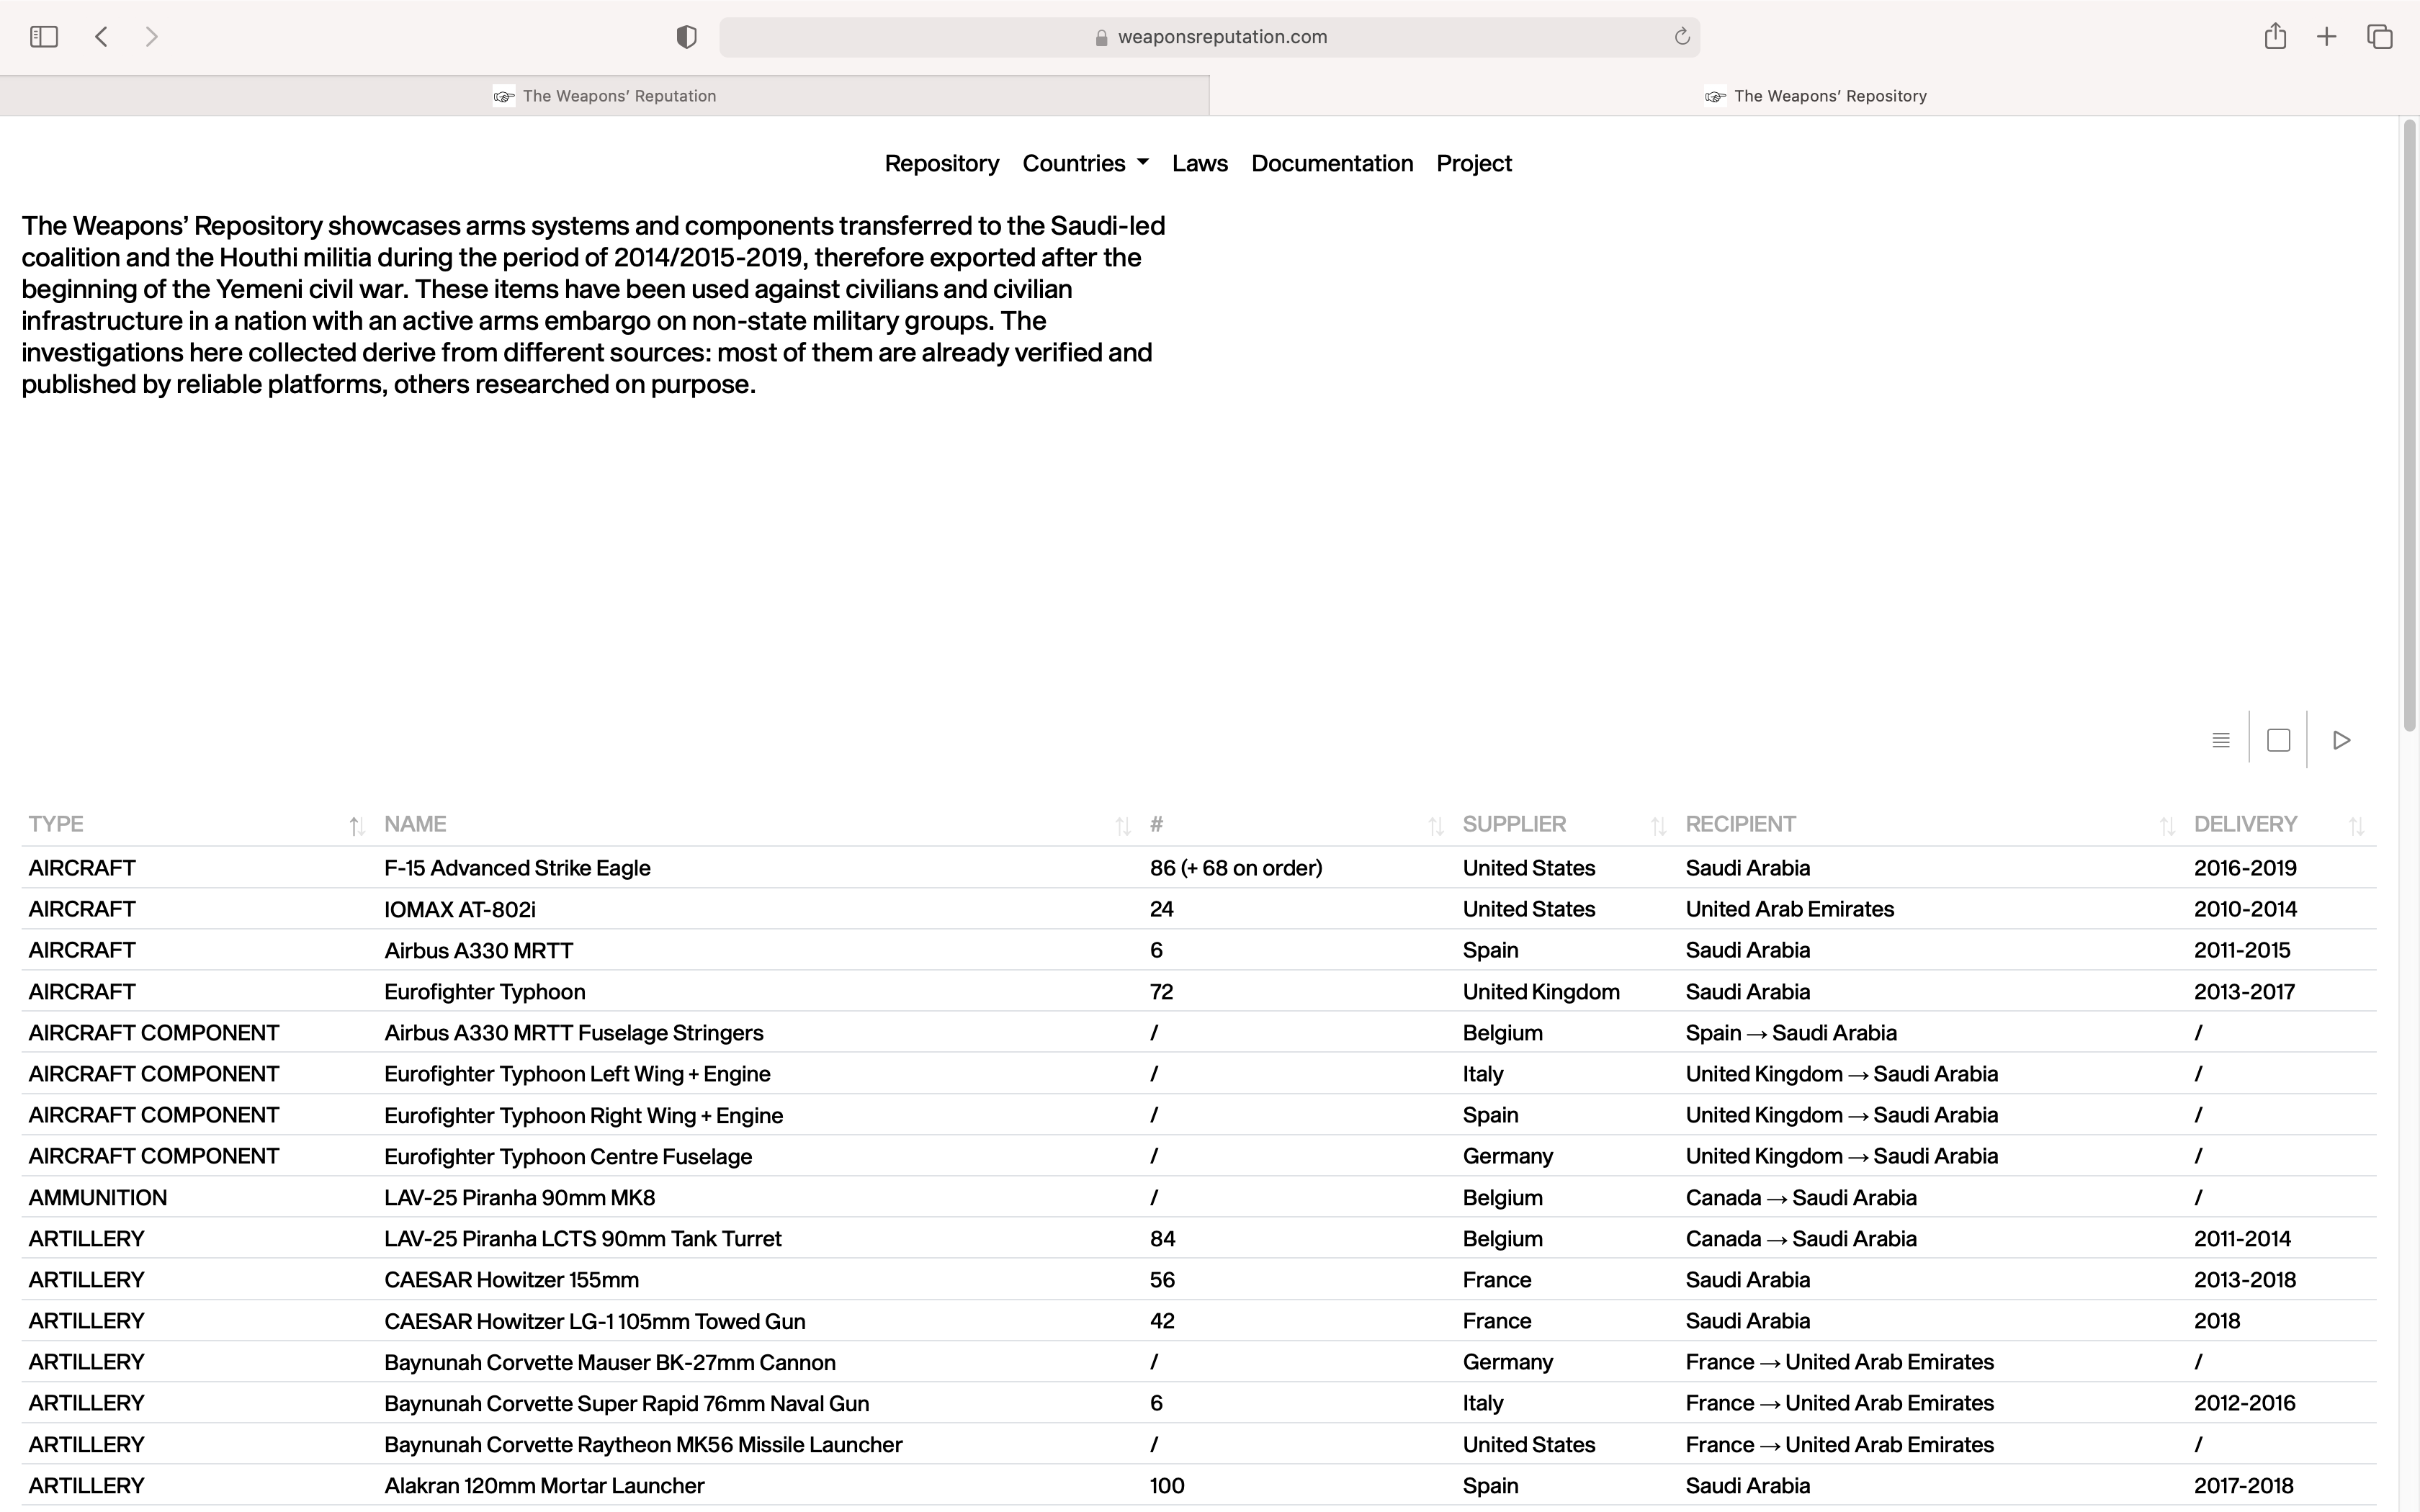The image size is (2420, 1512).
Task: Switch to square grid view
Action: pos(2278,740)
